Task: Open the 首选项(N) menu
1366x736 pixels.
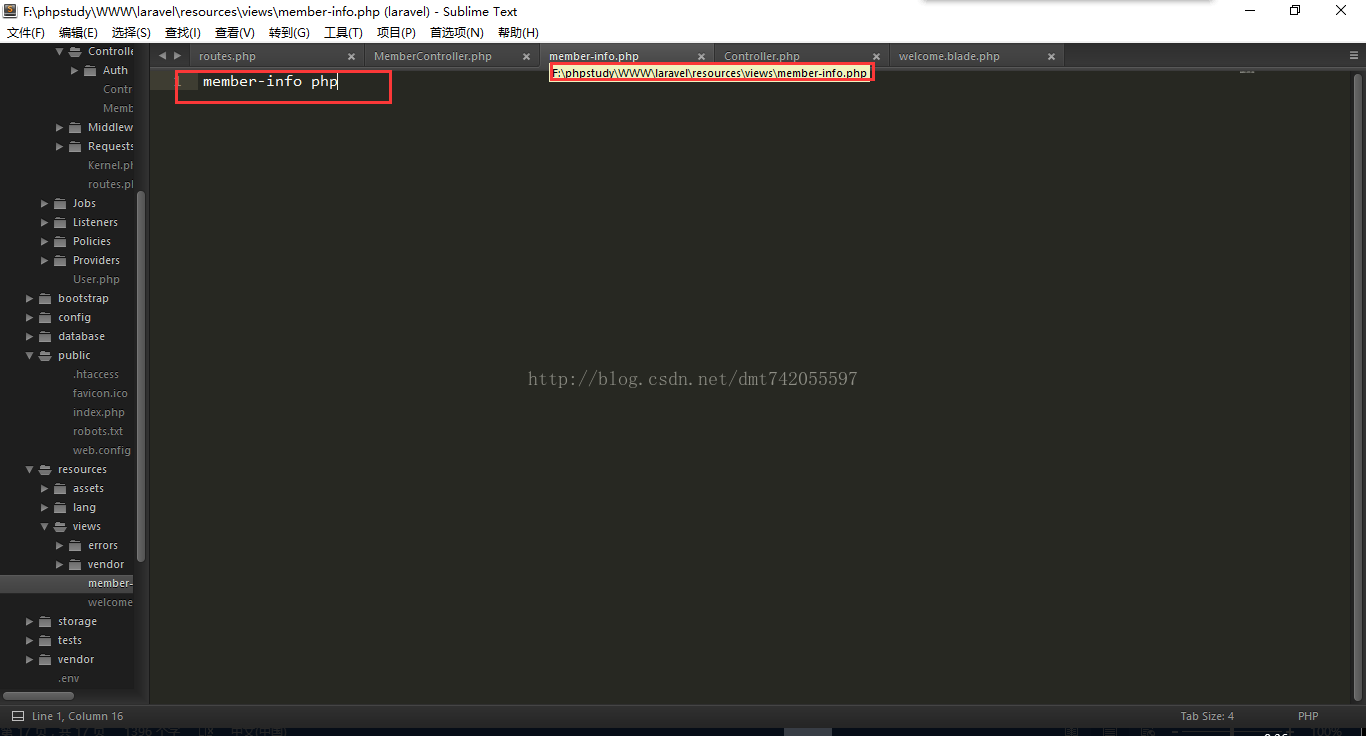Action: pos(457,33)
